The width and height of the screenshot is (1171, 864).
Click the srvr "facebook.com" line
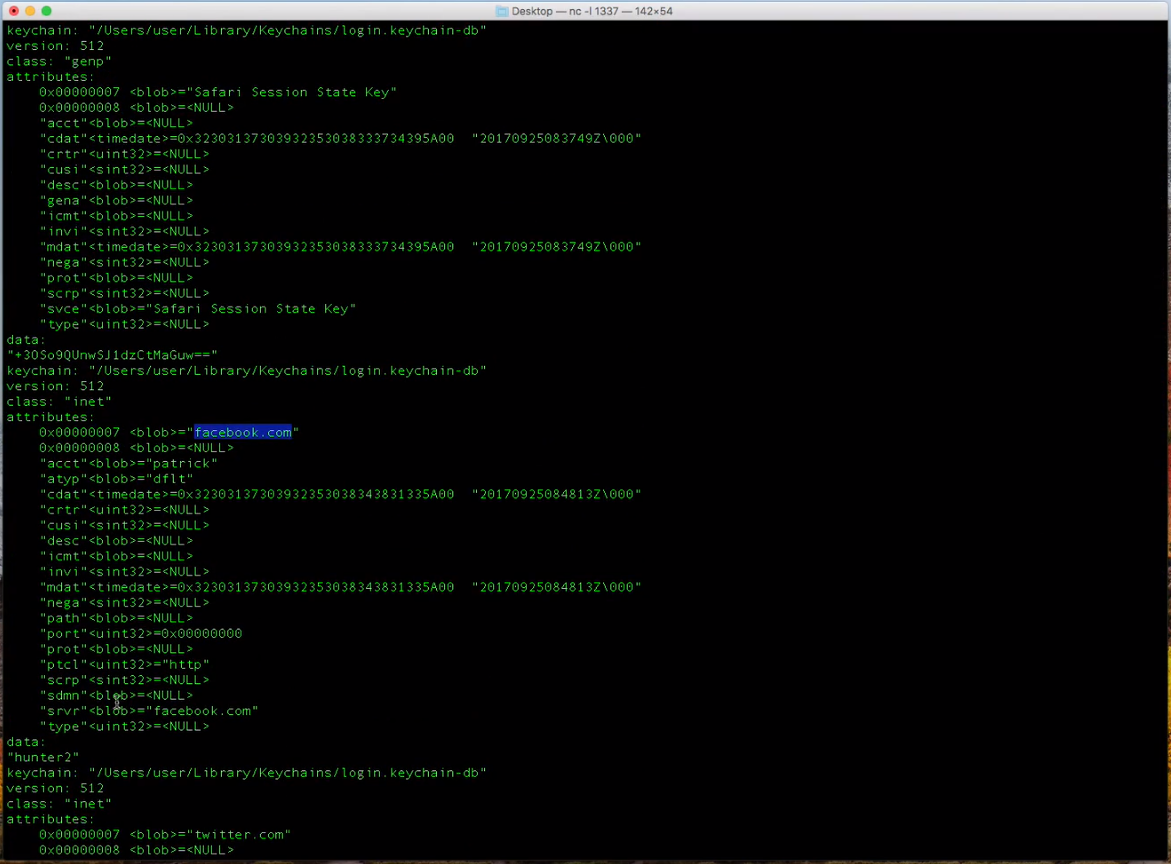[149, 711]
